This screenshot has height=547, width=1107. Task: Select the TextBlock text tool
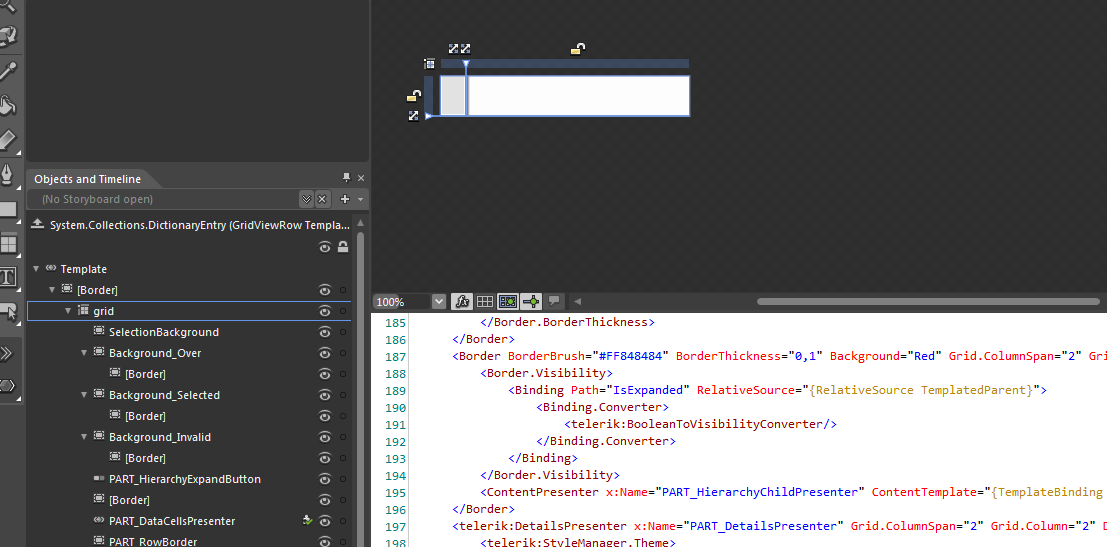tap(8, 277)
